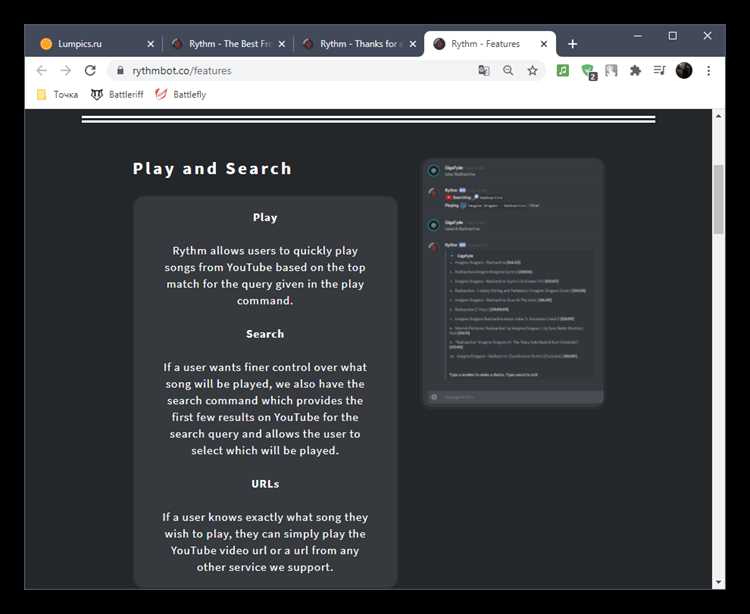The width and height of the screenshot is (750, 614).
Task: Open the Chrome three-dot menu
Action: 708,71
